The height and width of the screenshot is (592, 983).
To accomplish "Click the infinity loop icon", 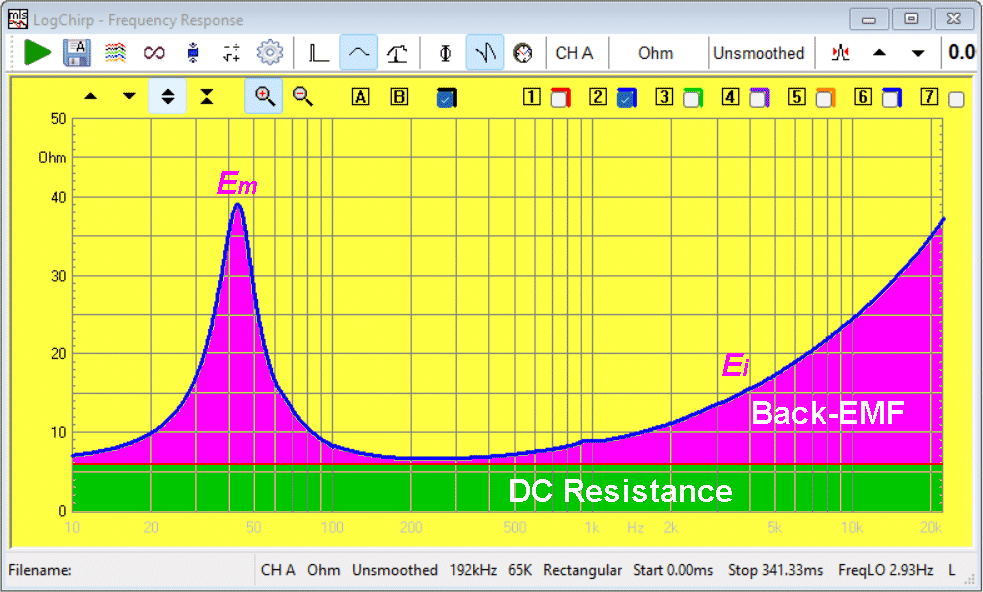I will coord(154,53).
